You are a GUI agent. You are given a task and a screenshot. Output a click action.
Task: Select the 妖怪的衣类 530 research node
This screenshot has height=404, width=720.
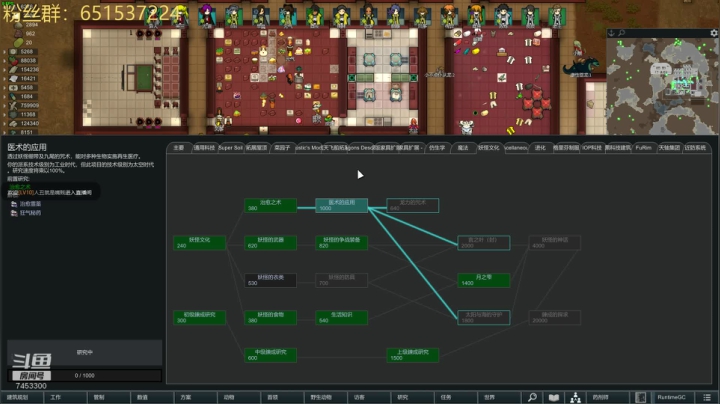pos(270,280)
